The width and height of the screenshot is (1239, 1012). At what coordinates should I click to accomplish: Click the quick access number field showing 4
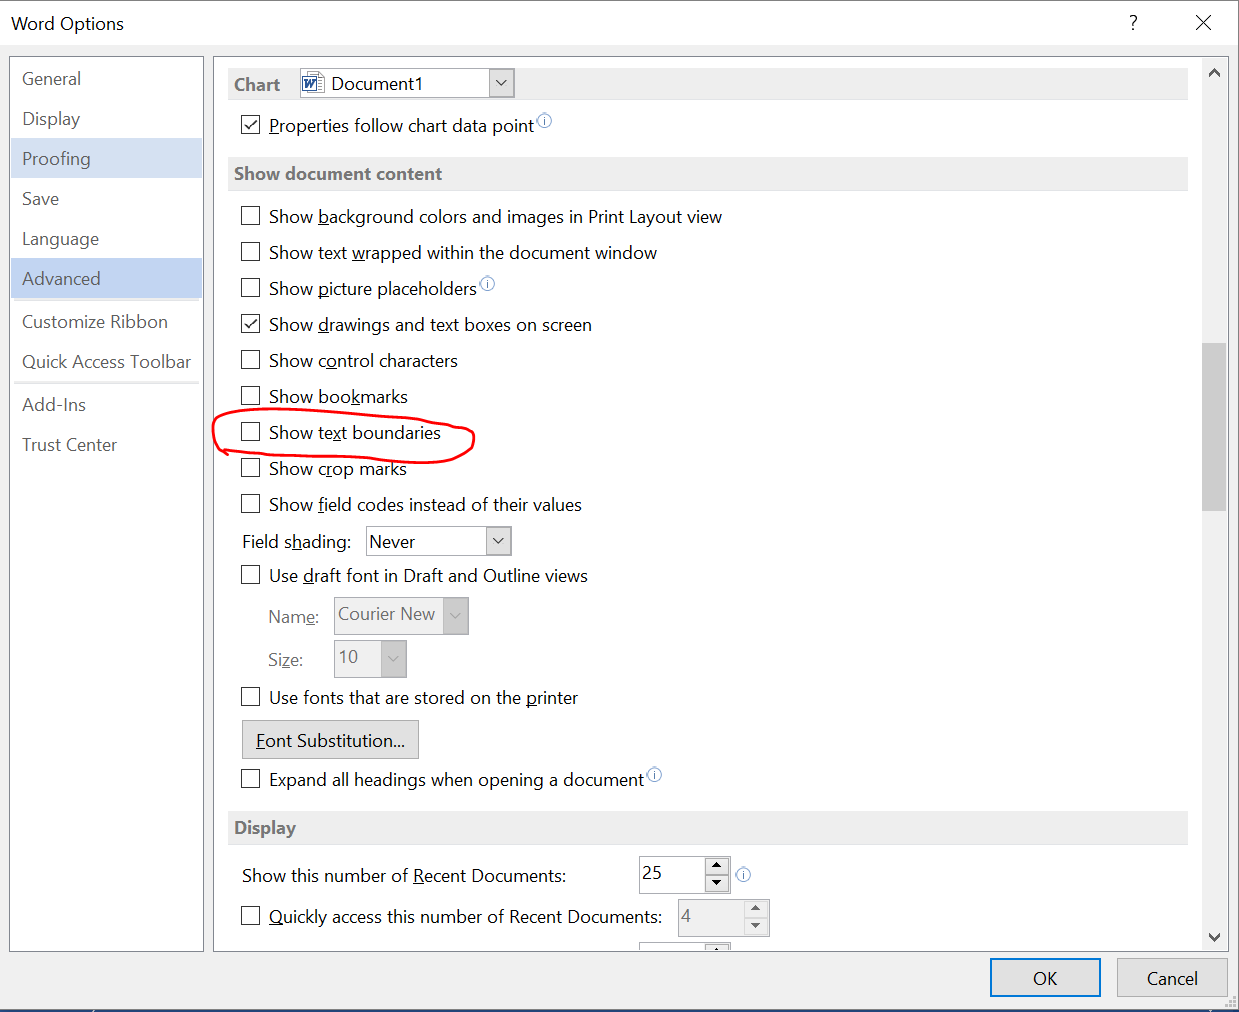[x=711, y=917]
